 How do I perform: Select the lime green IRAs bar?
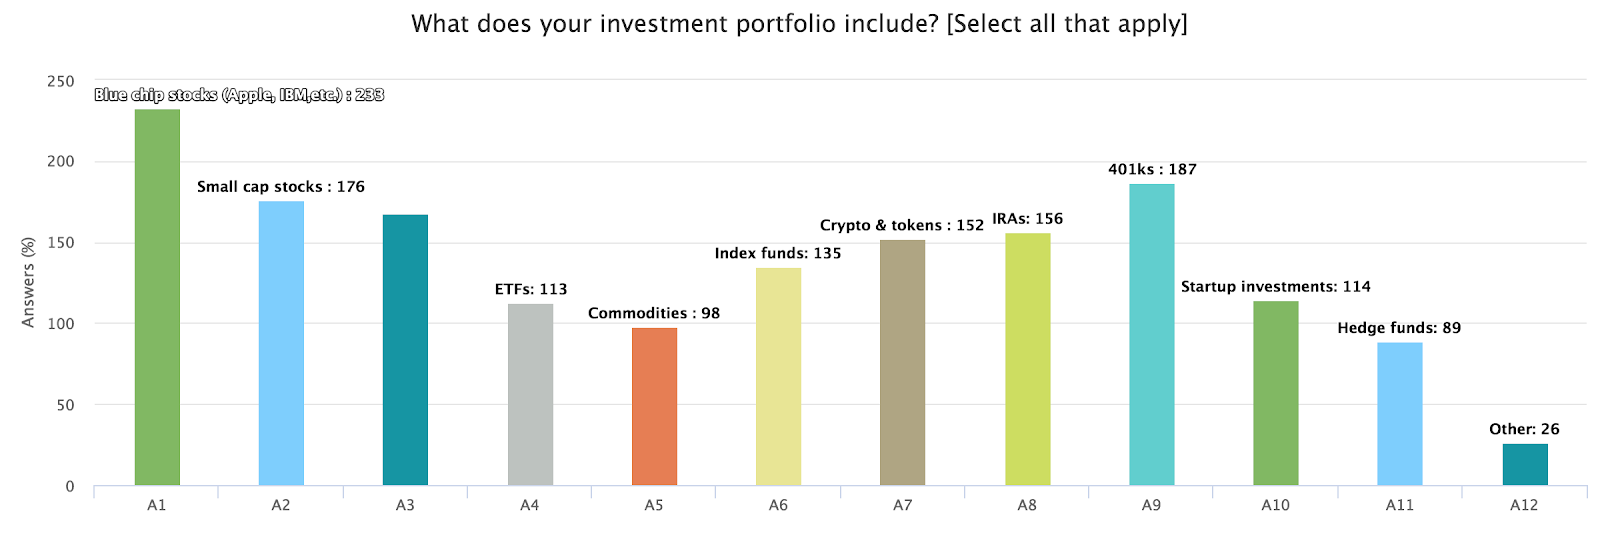tap(1027, 359)
